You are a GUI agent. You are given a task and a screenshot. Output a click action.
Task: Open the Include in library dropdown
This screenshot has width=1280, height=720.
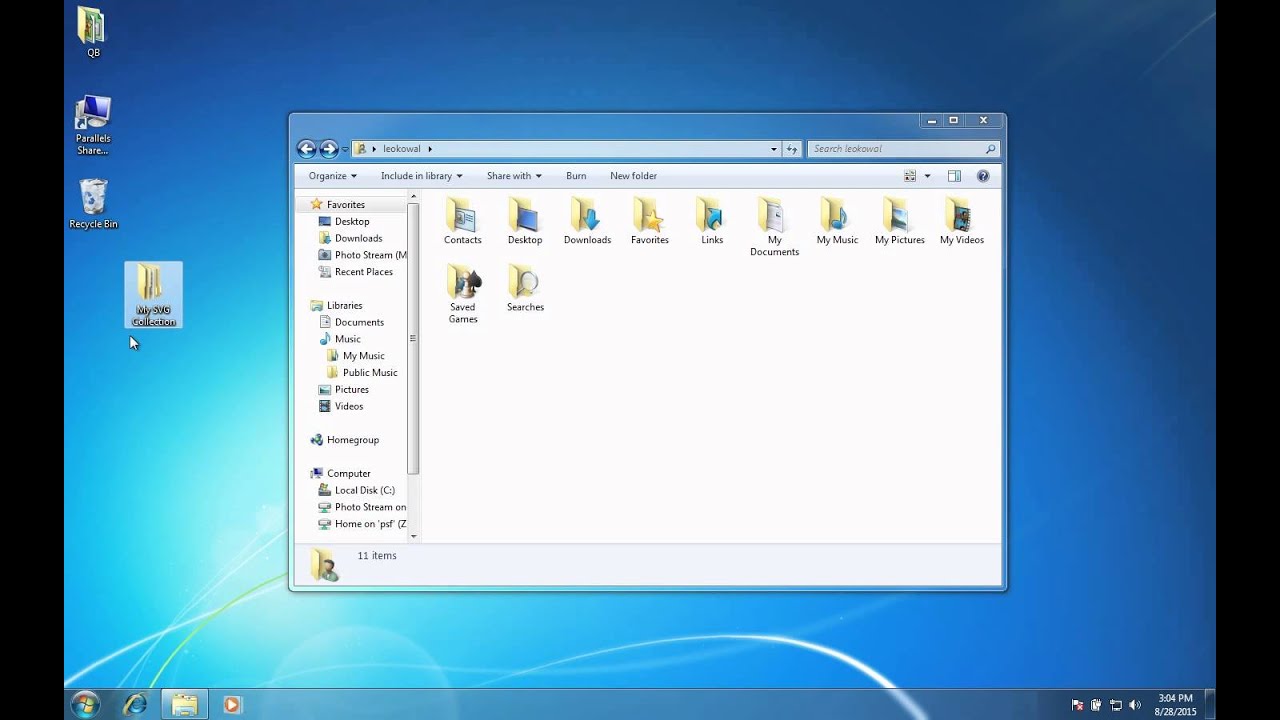[421, 176]
